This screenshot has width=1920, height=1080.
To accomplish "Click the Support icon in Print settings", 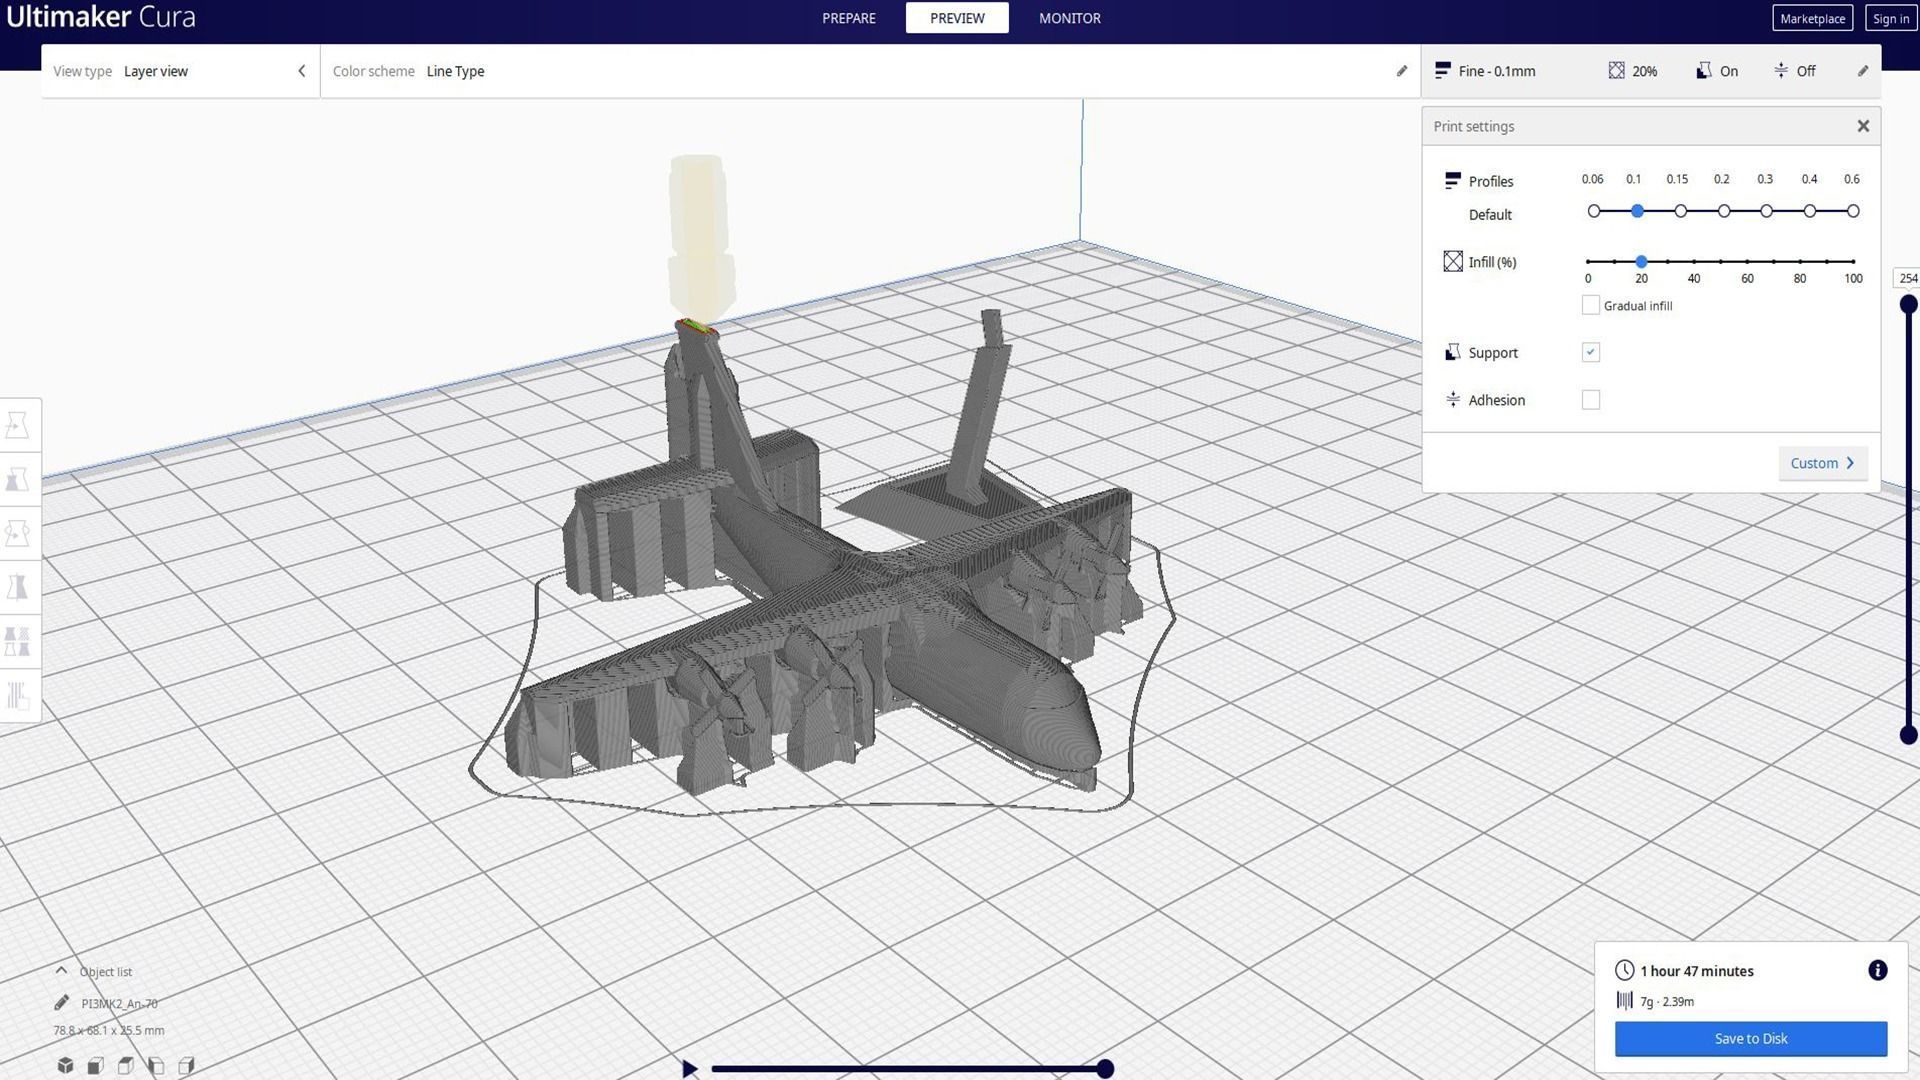I will [1452, 352].
